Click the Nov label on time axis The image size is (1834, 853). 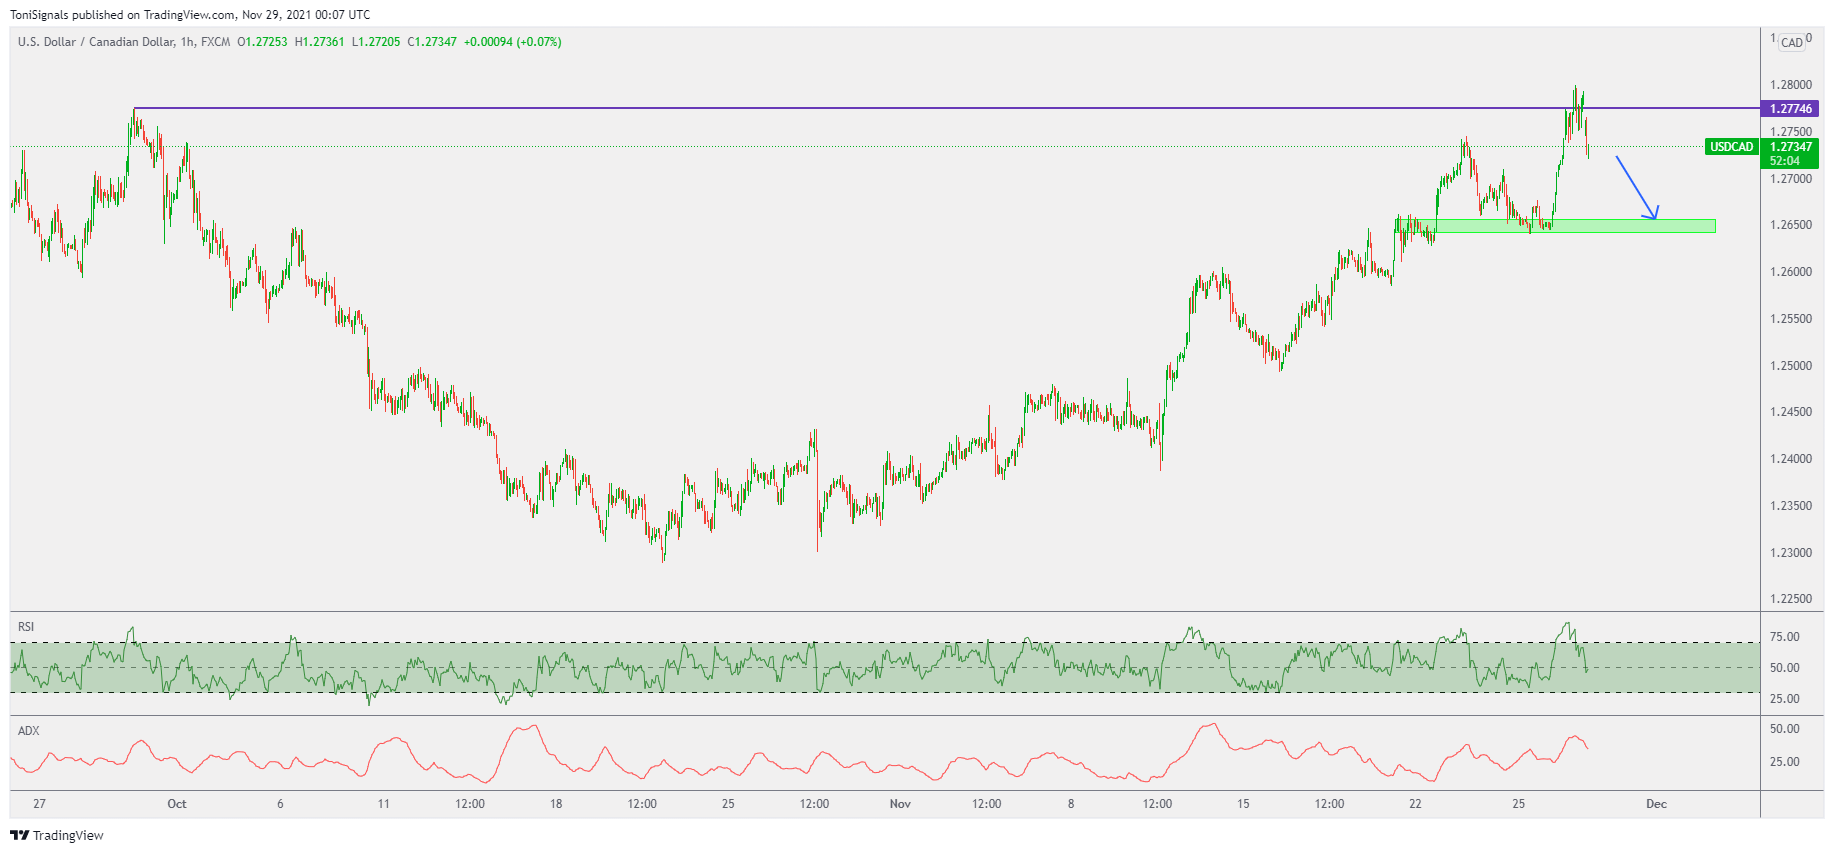click(900, 804)
